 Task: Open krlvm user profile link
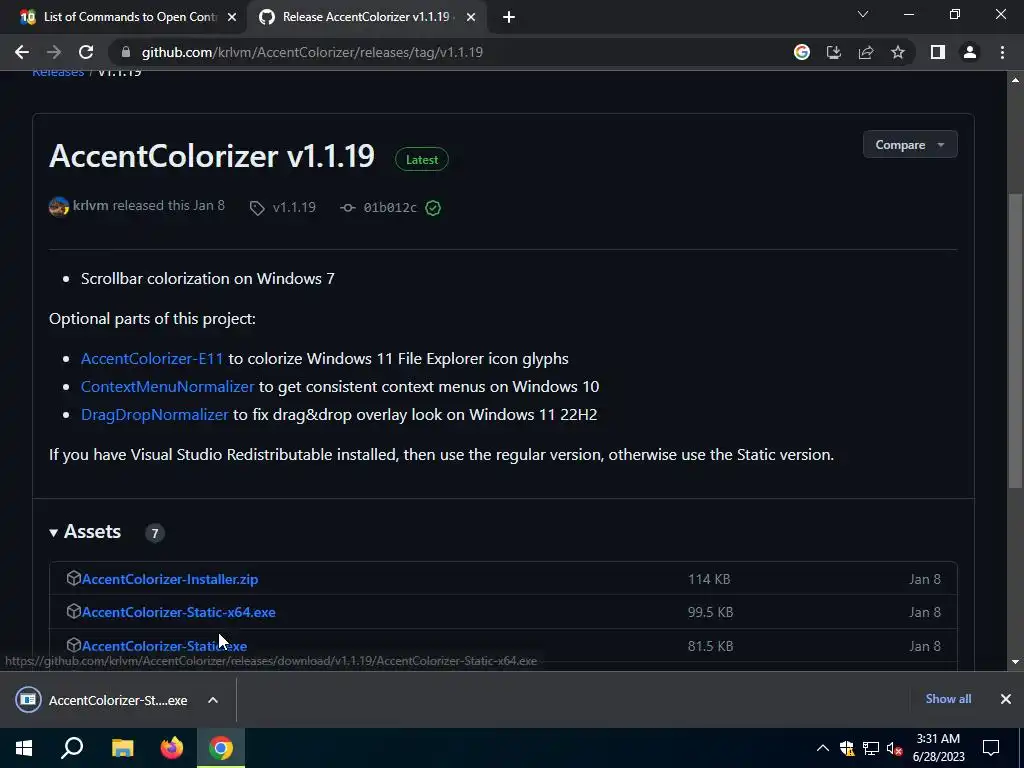[x=91, y=206]
